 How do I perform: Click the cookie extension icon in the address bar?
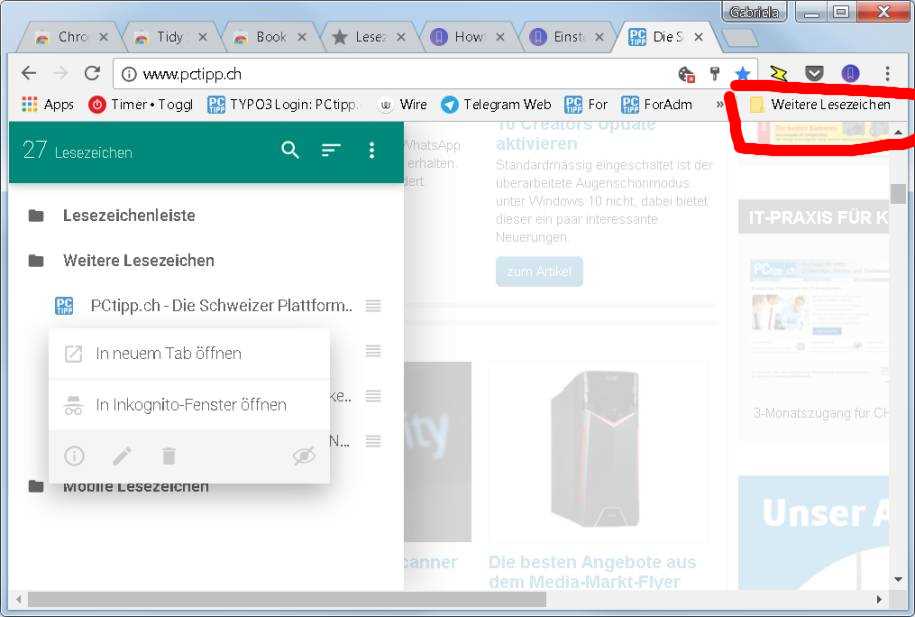click(686, 74)
